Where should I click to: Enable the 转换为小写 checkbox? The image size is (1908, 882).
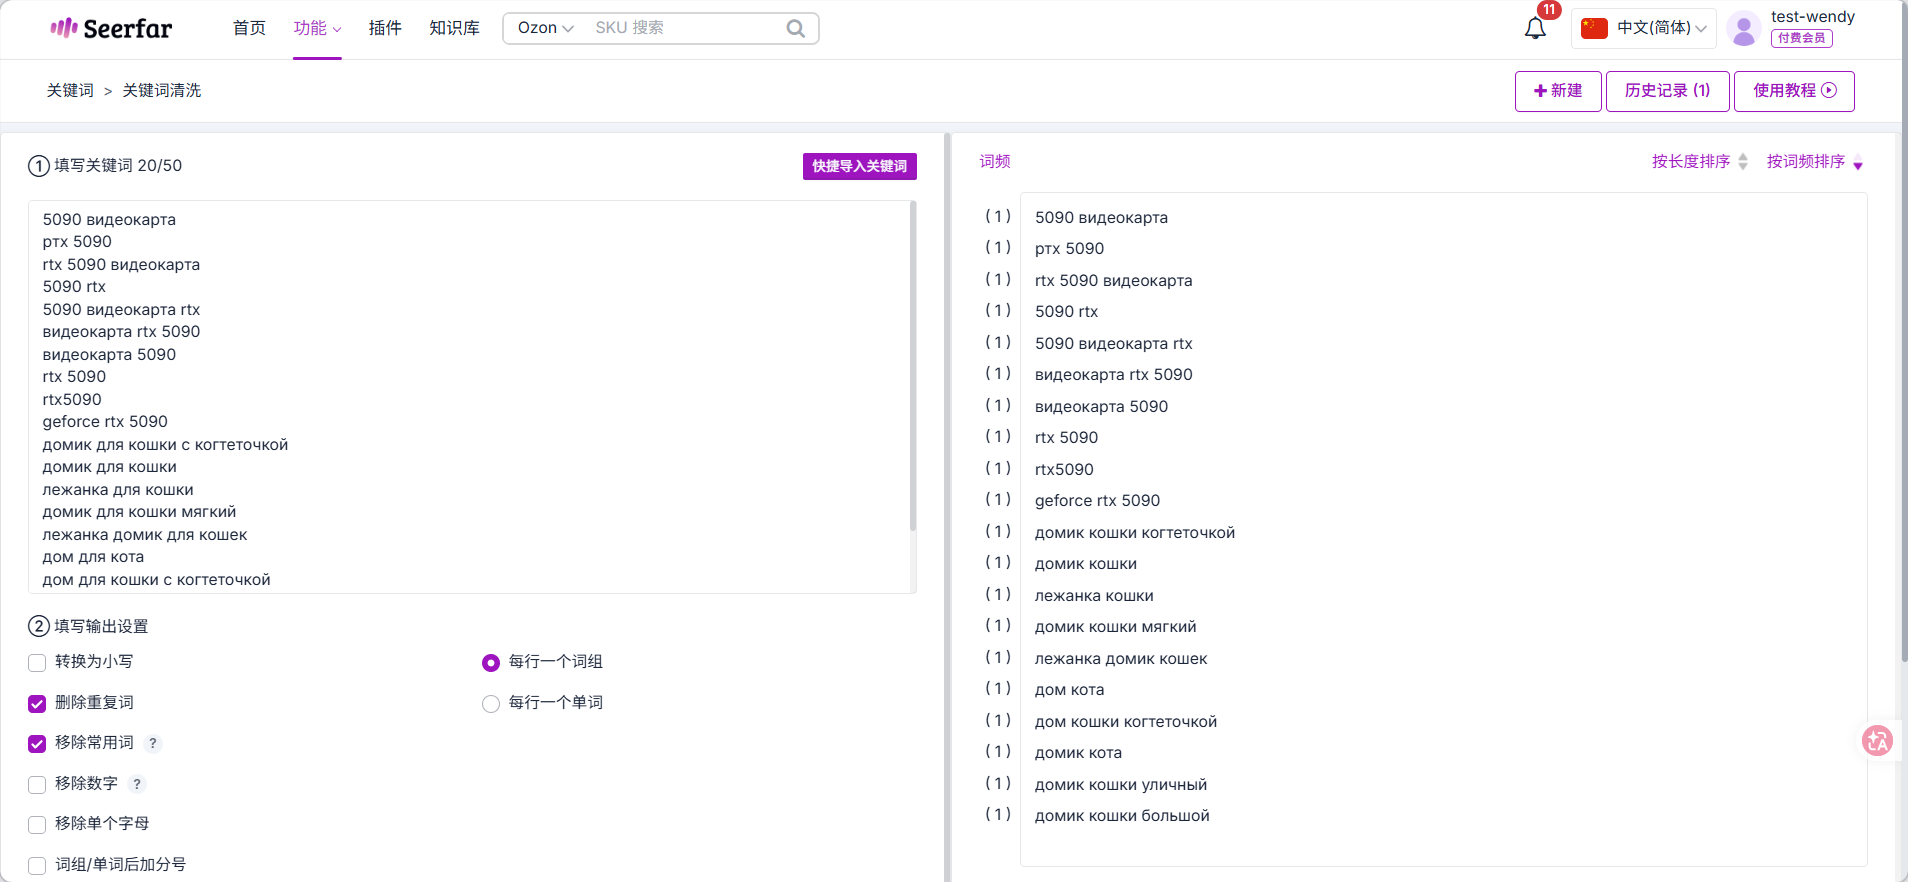click(37, 663)
